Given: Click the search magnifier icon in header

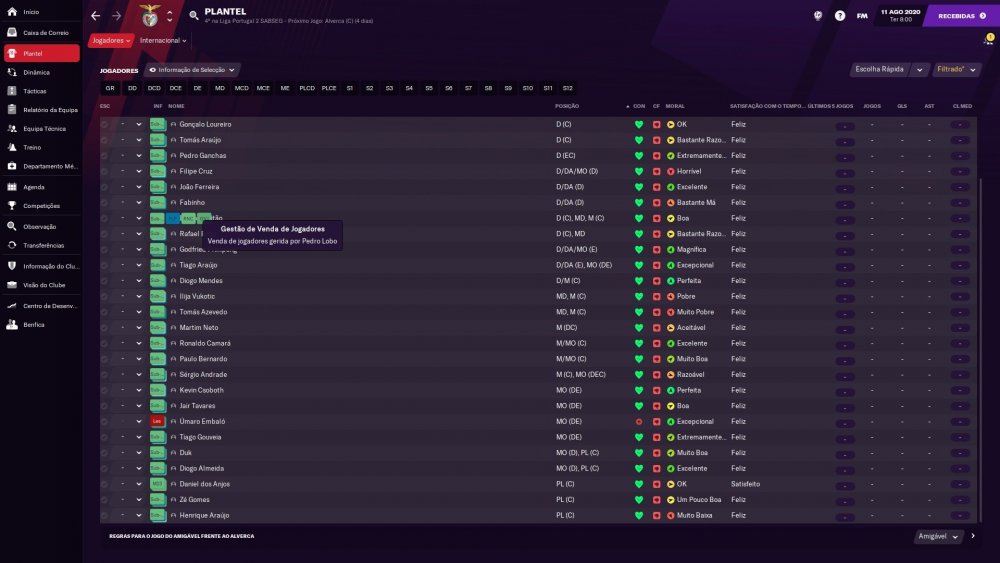Looking at the screenshot, I should [x=194, y=15].
